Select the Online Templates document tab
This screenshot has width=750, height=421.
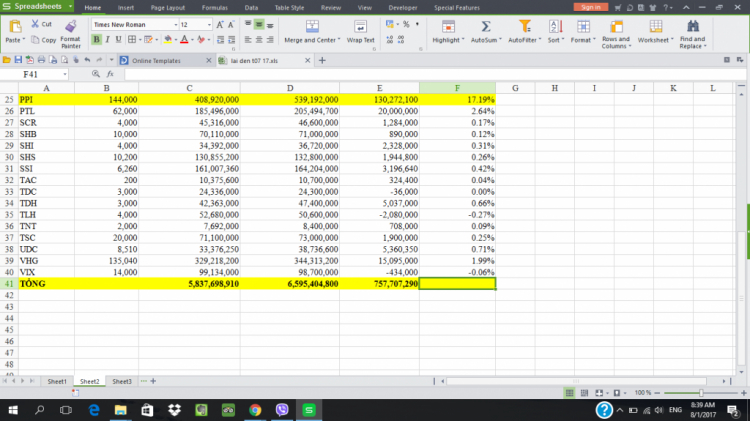(165, 60)
